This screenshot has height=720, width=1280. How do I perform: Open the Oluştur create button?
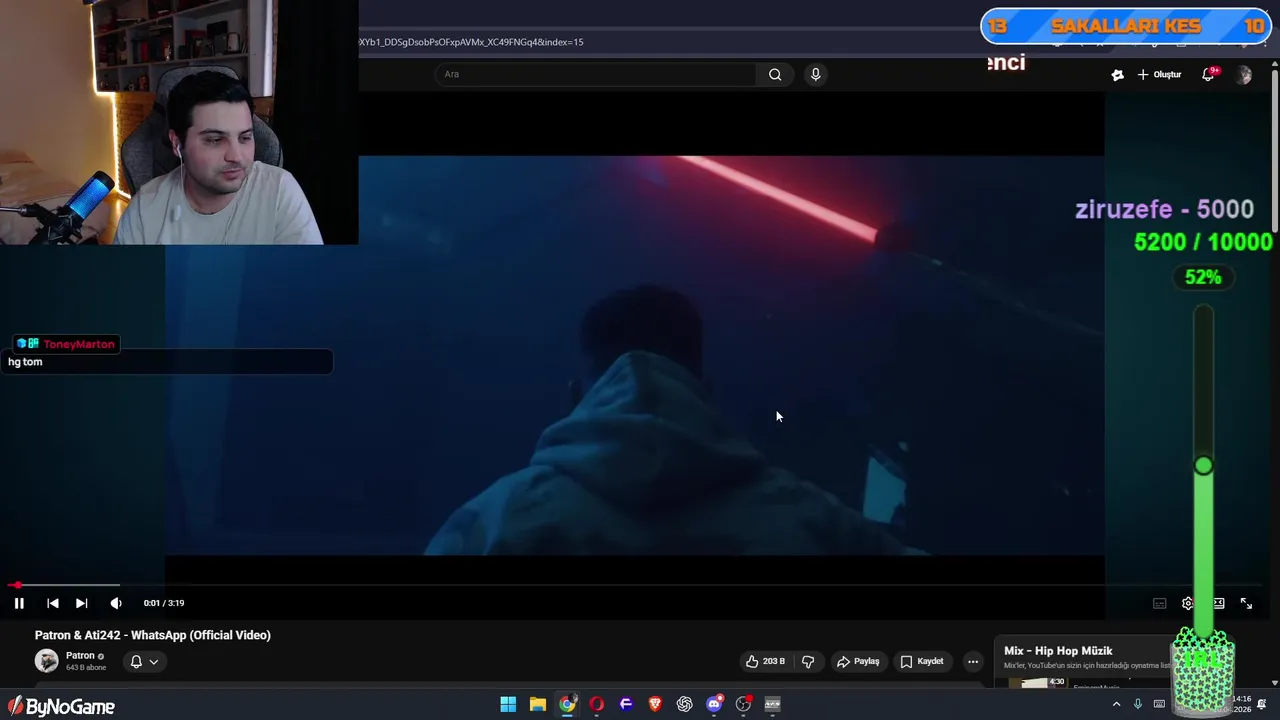point(1160,75)
